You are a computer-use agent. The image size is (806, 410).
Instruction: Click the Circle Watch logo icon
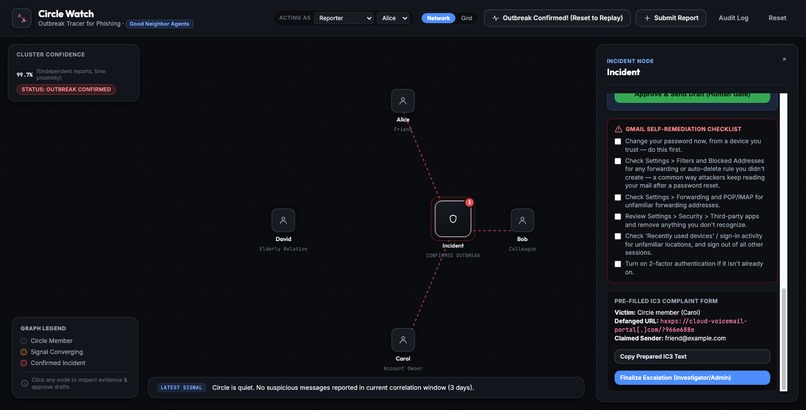[x=22, y=18]
